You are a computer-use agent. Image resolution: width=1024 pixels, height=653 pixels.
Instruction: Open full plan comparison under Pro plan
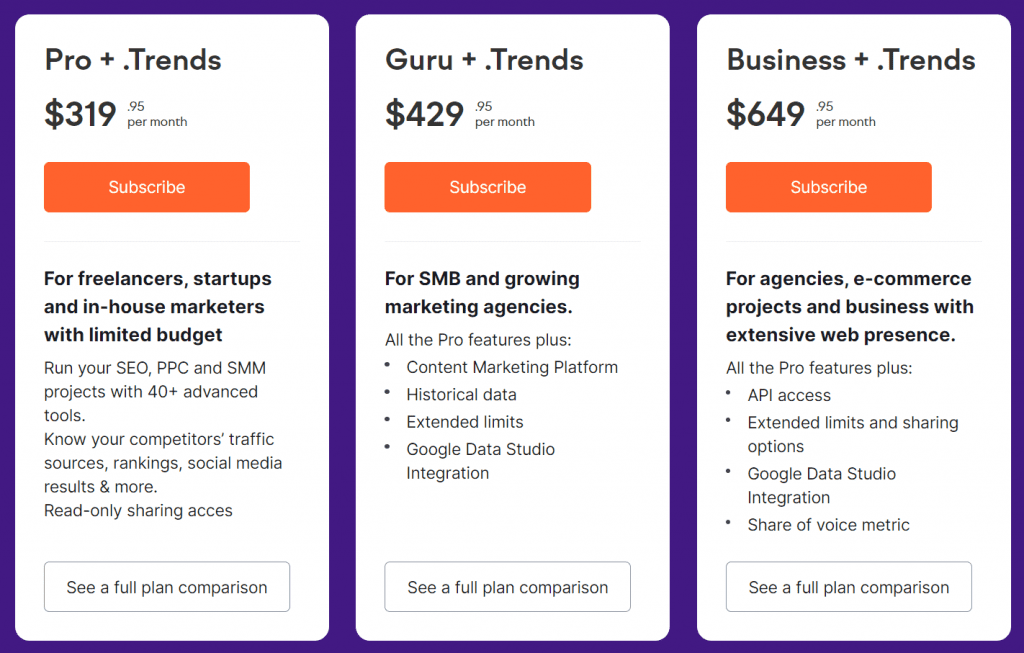coord(166,587)
